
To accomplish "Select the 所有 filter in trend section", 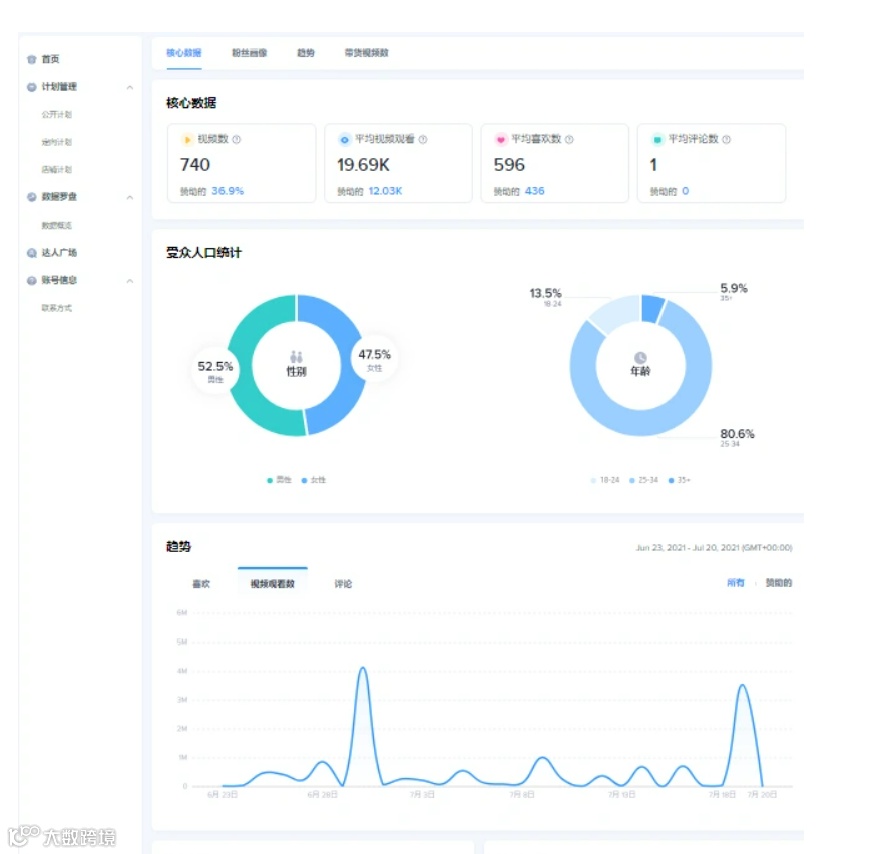I will [x=736, y=583].
